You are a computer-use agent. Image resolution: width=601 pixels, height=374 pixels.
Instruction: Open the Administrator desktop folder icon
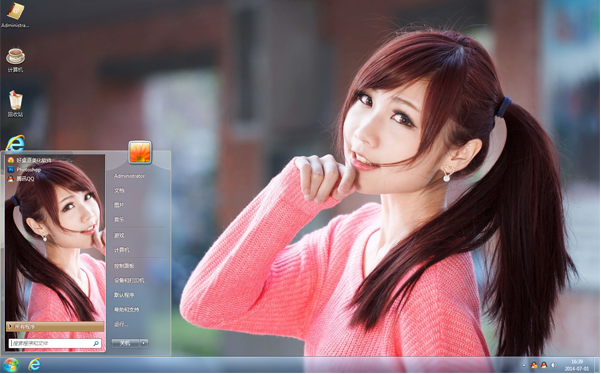point(15,15)
